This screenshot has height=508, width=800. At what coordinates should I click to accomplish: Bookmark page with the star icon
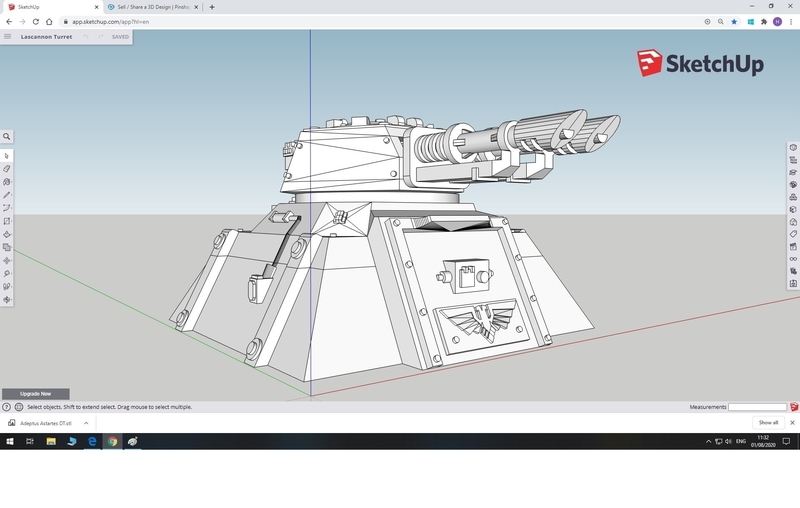734,22
